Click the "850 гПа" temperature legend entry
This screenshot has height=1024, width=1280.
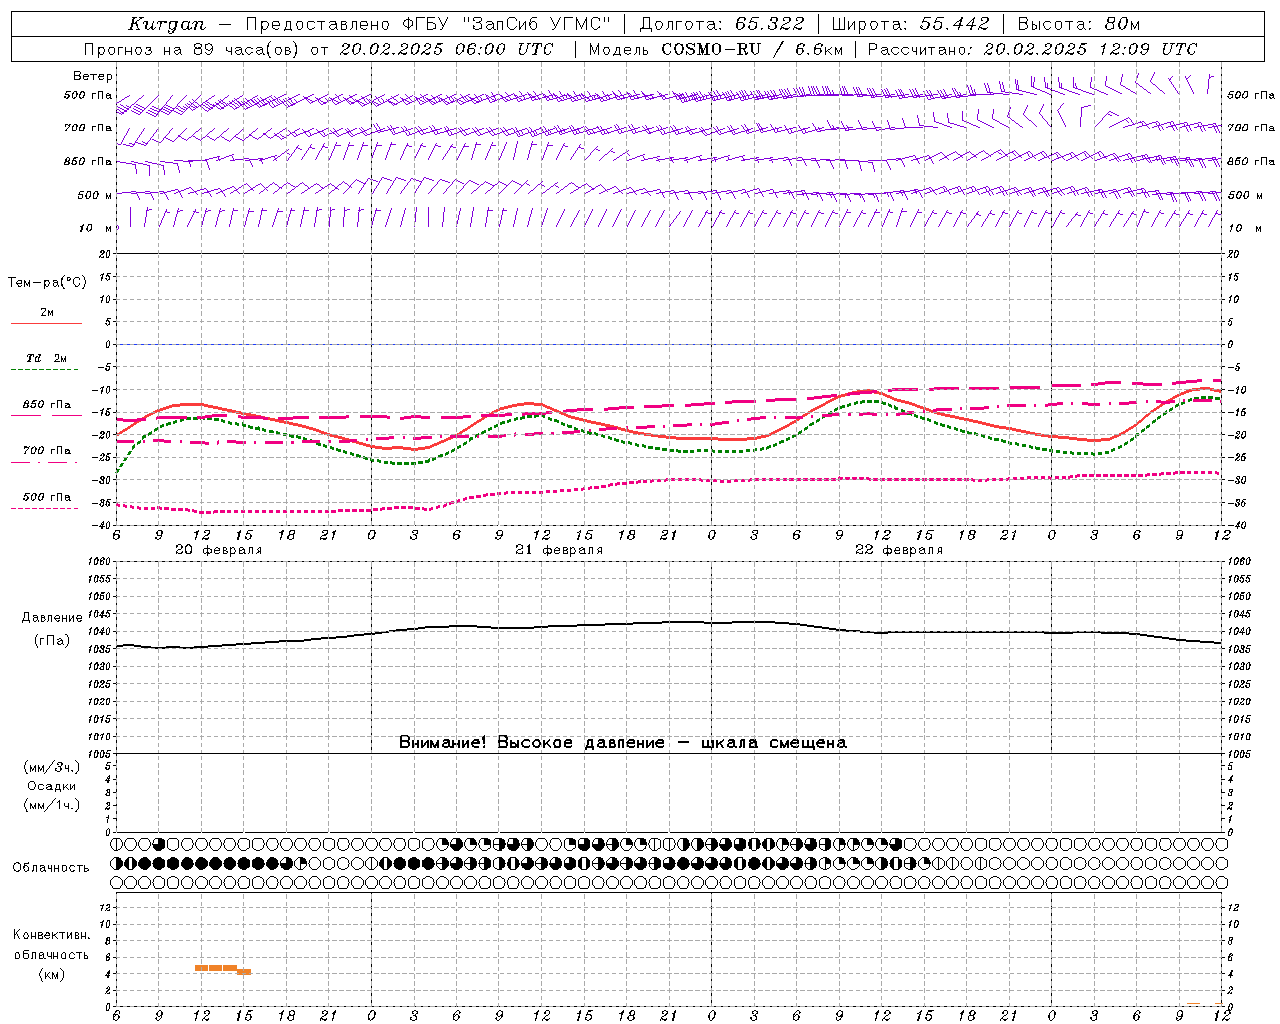[x=47, y=405]
